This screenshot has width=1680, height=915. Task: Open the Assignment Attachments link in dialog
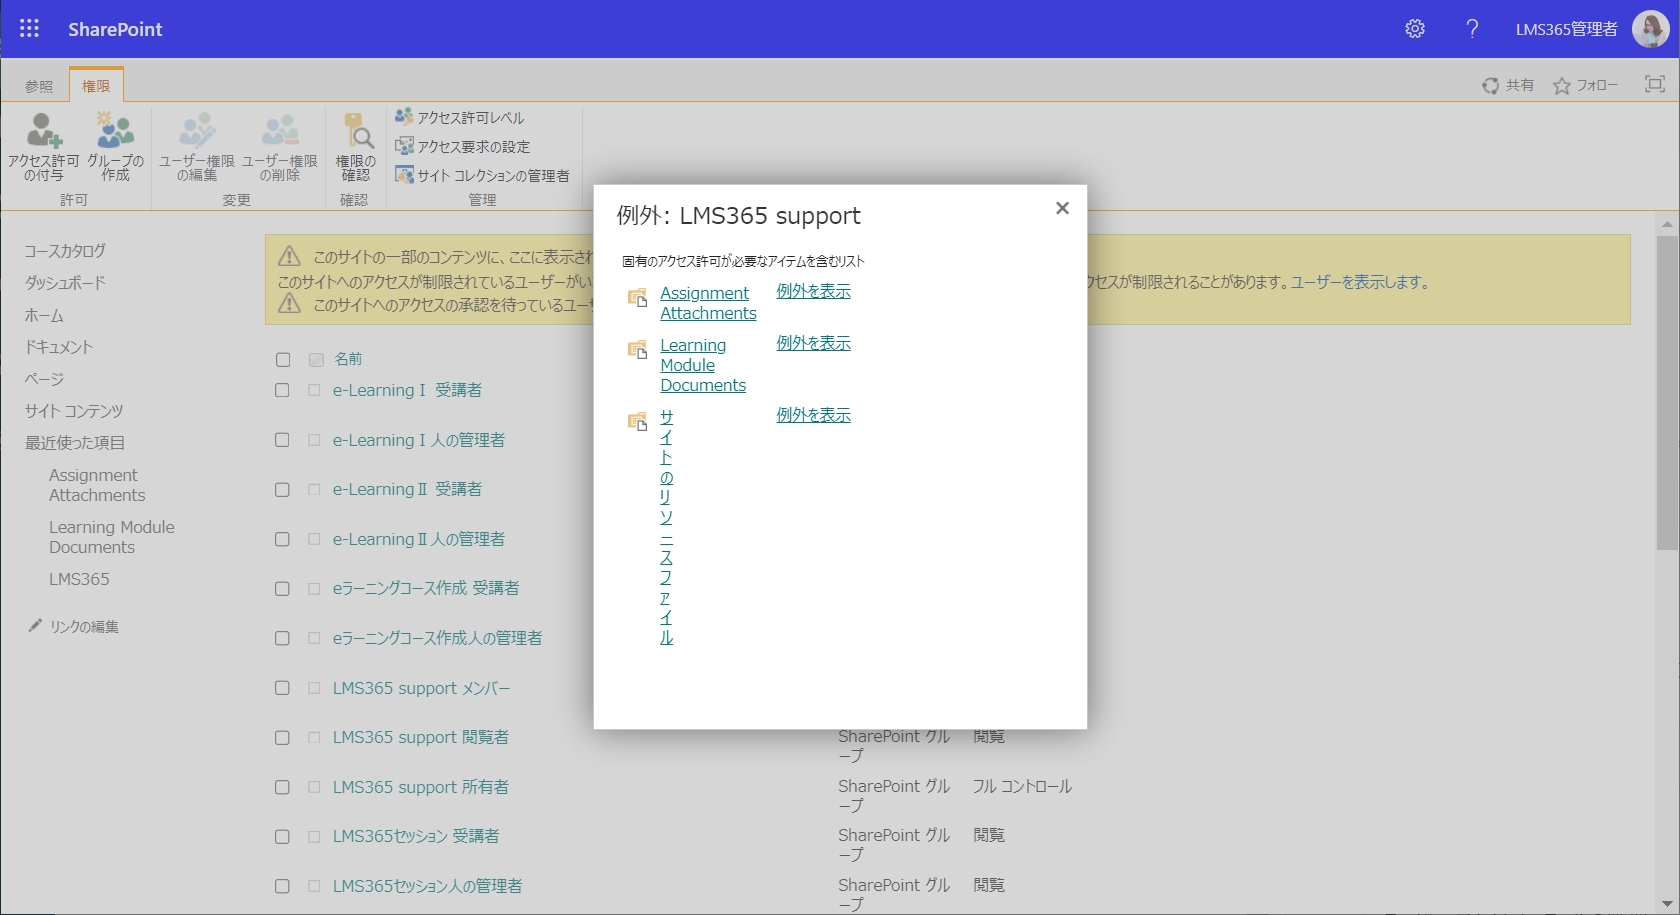tap(708, 303)
